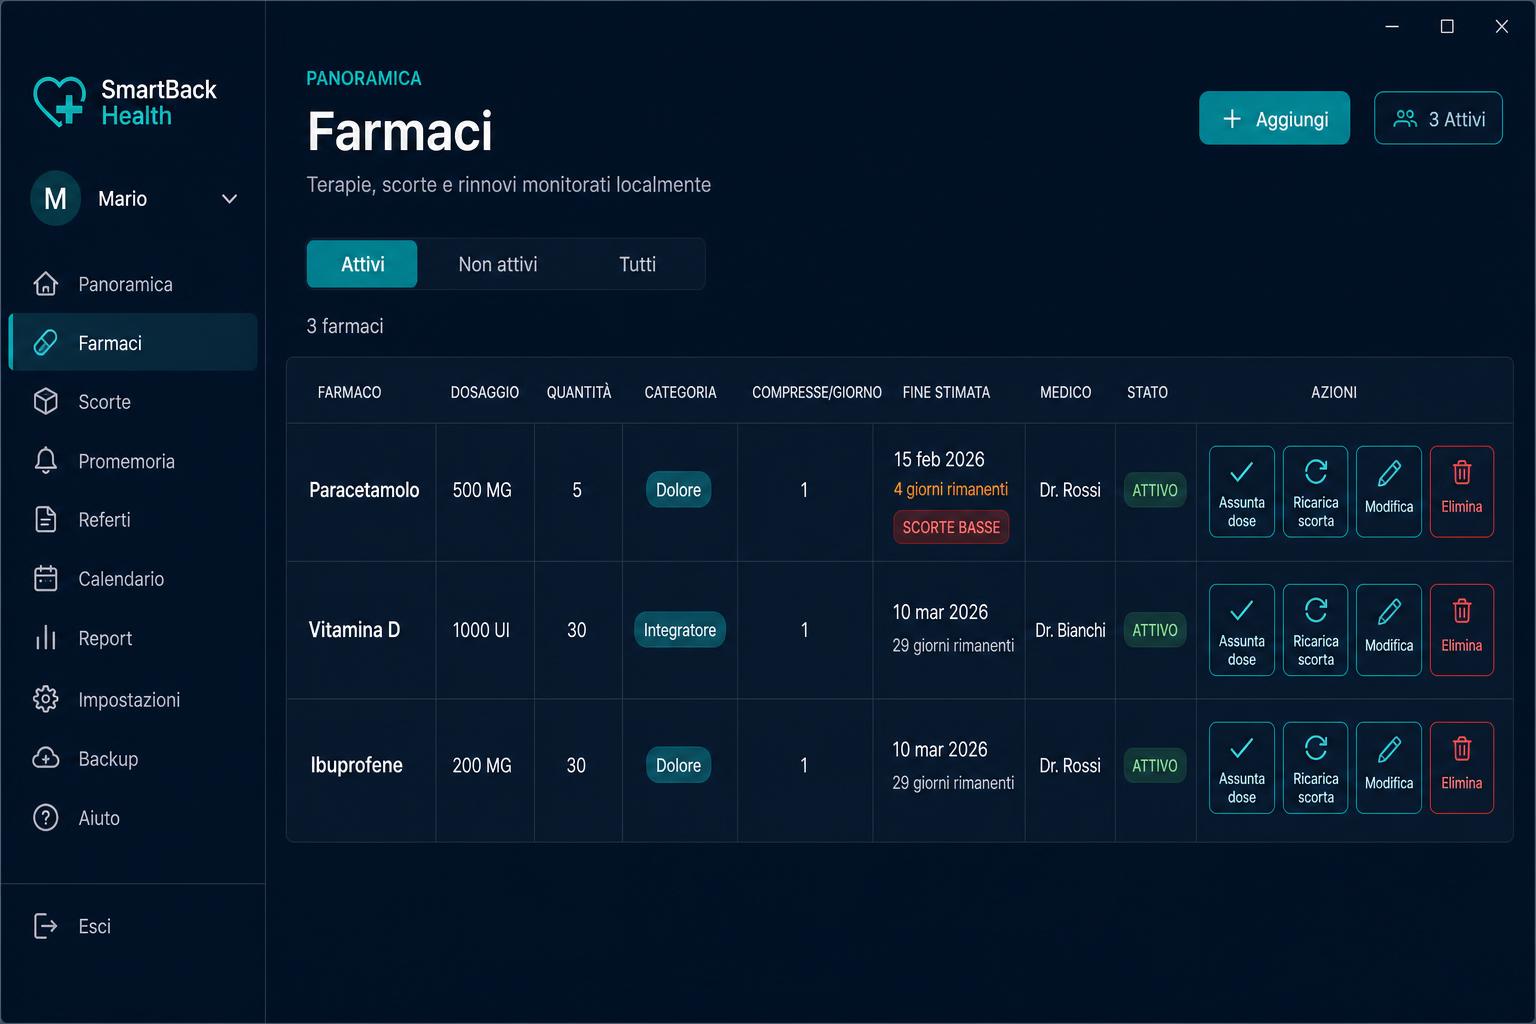Click the ATTIVO status badge for Vitamina D
The image size is (1536, 1024).
coord(1155,630)
